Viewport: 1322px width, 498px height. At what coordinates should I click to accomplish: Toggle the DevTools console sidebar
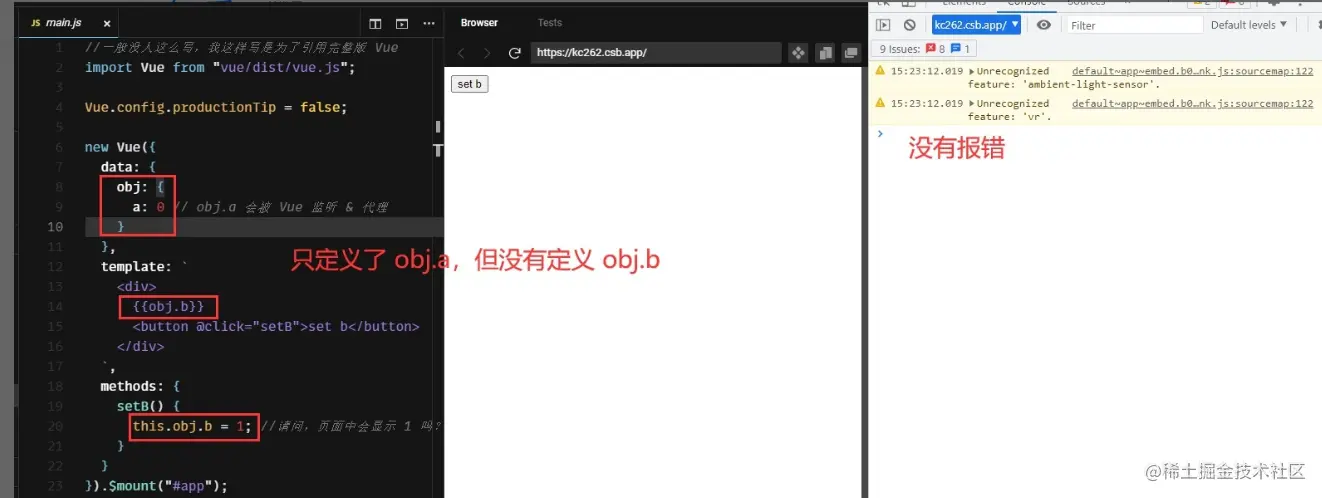point(883,25)
